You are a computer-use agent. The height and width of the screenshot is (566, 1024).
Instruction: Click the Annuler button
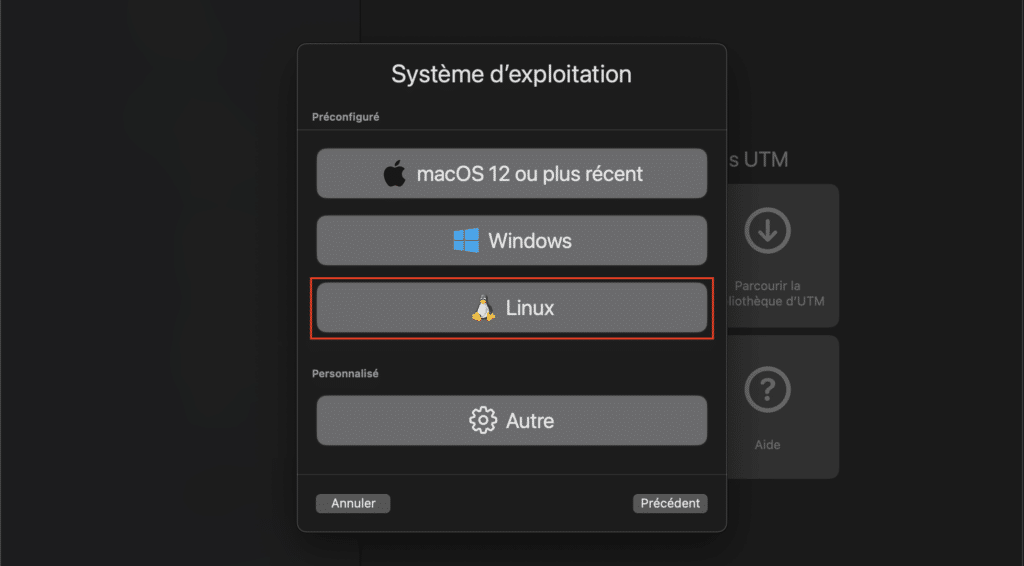coord(353,503)
